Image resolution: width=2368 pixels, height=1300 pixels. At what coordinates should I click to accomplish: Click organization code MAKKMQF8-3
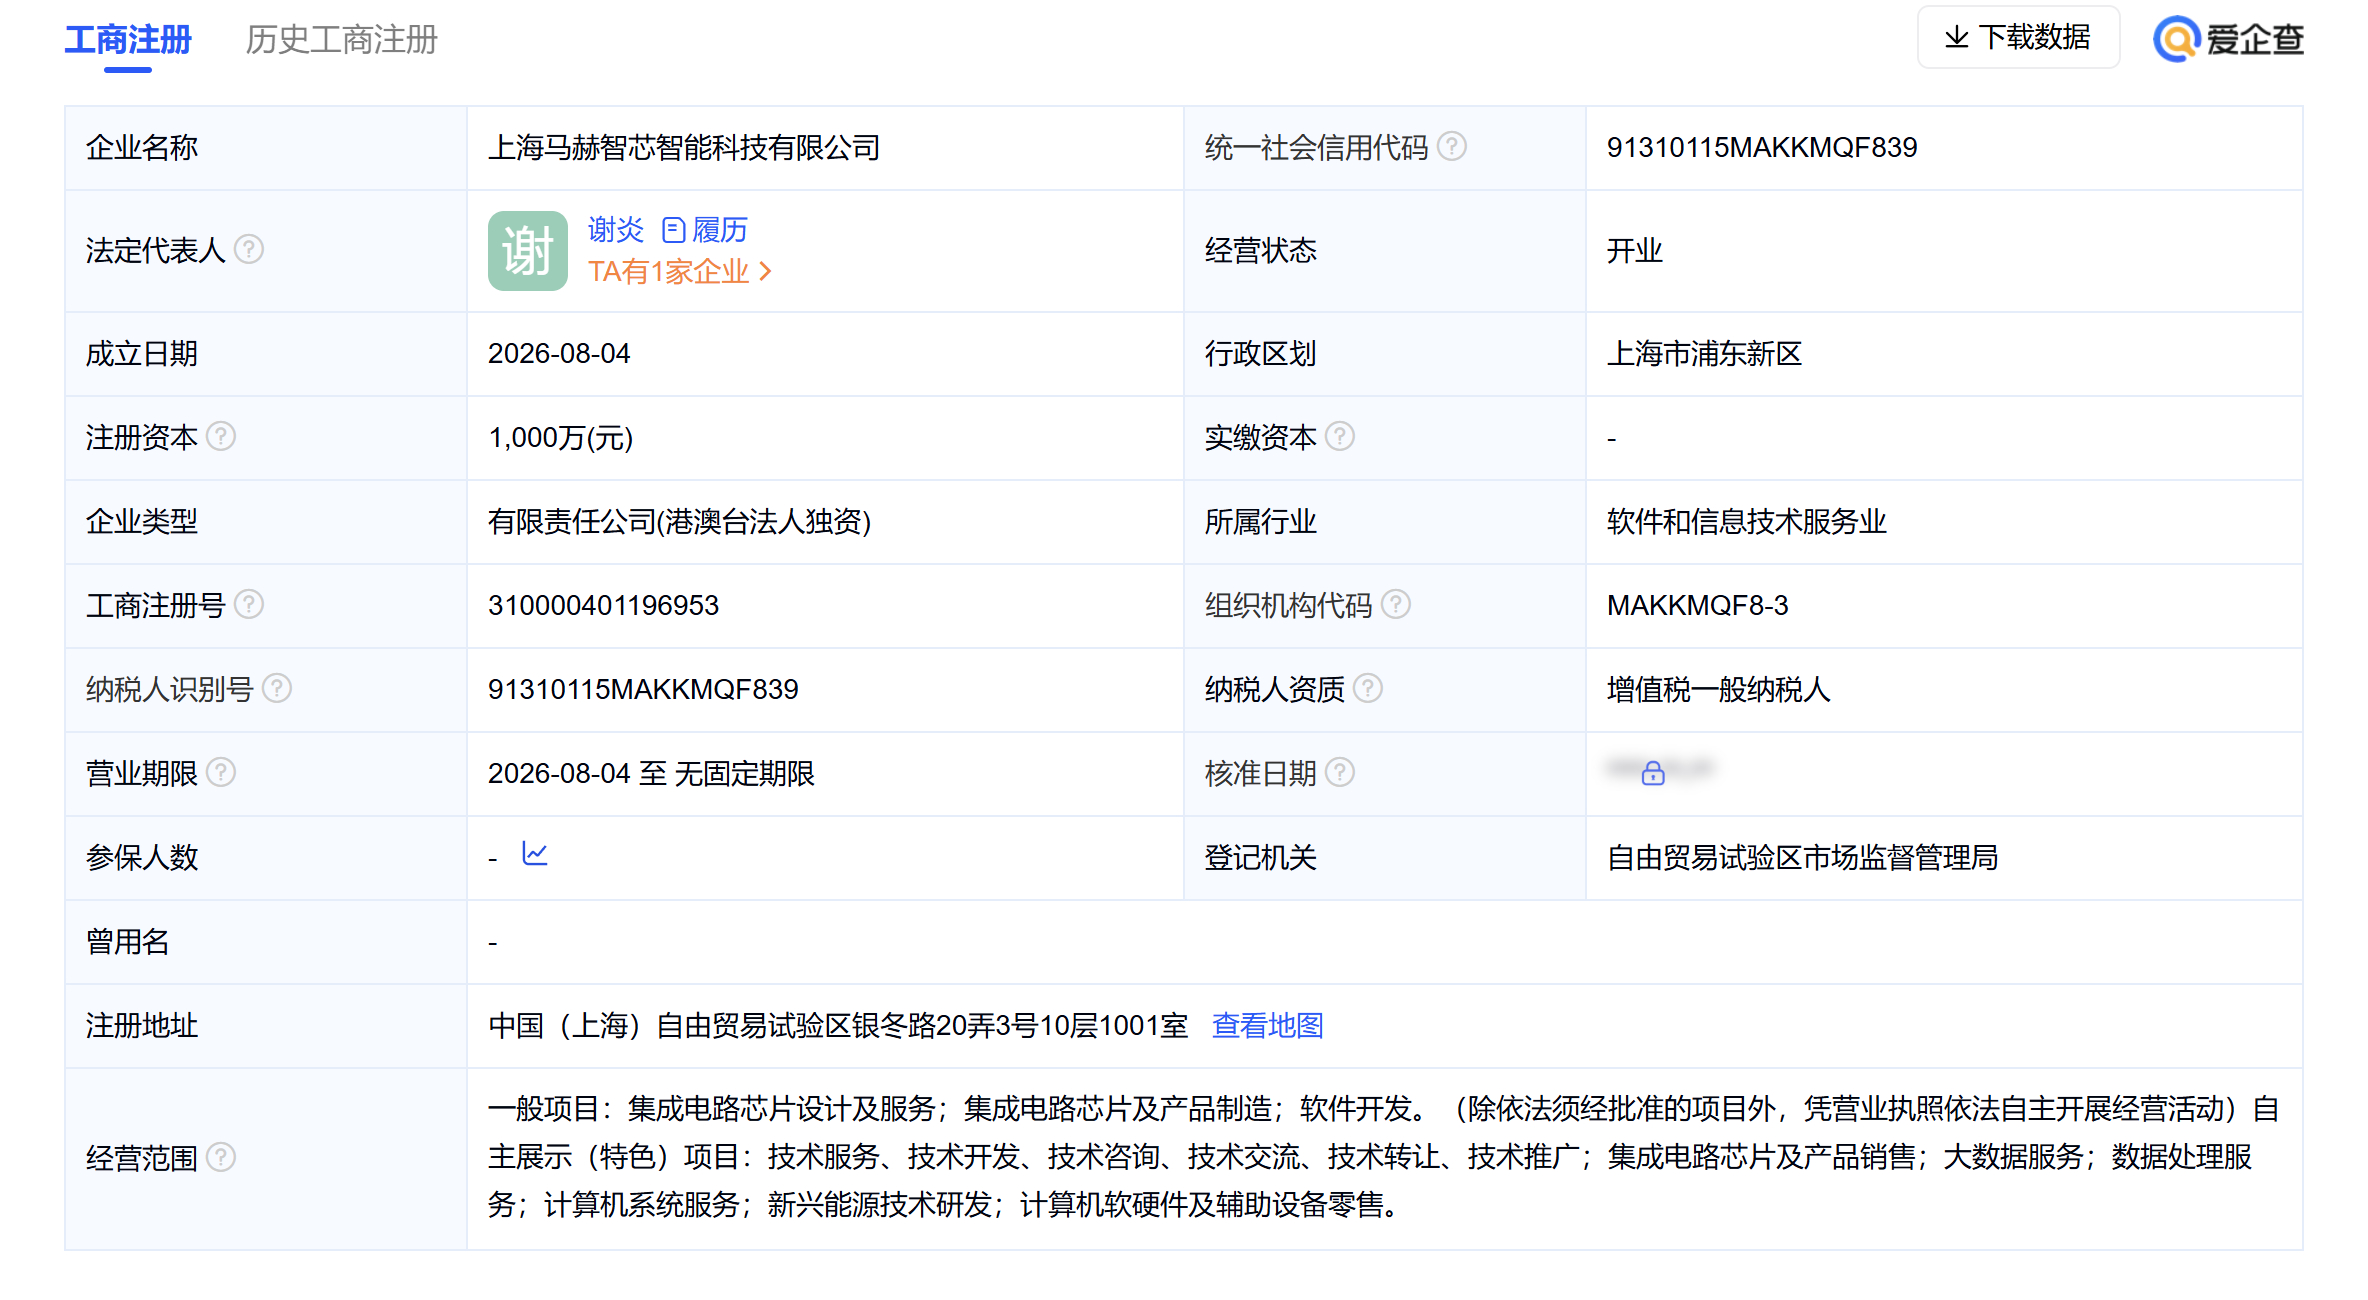coord(1698,606)
